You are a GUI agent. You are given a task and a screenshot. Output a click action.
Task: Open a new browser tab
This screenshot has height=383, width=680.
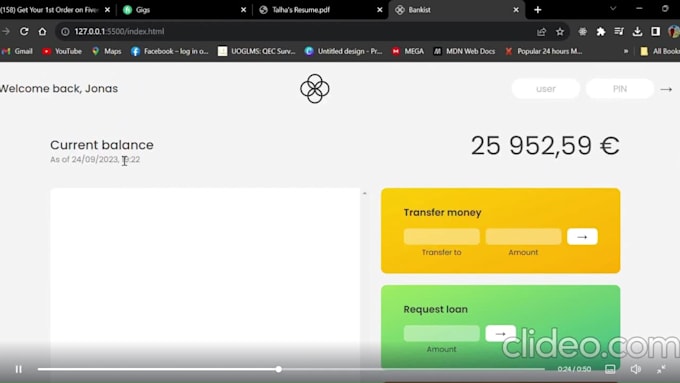click(537, 10)
